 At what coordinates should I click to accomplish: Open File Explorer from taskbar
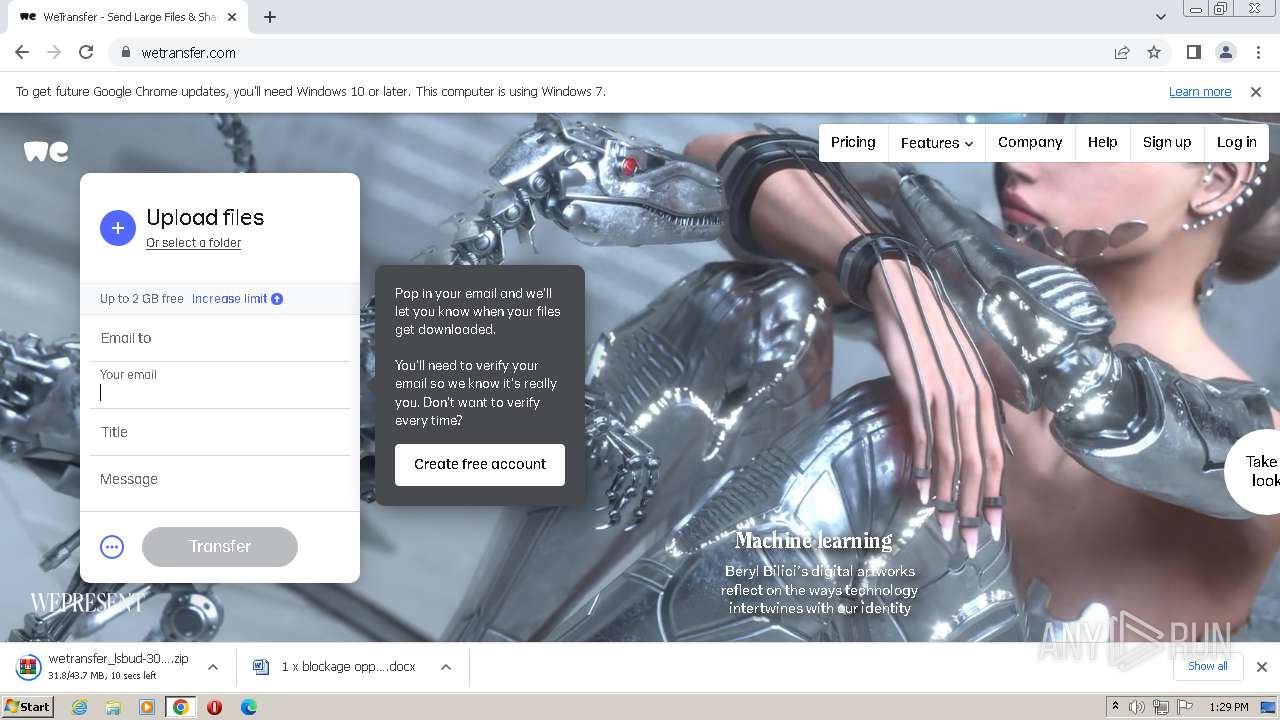point(113,707)
